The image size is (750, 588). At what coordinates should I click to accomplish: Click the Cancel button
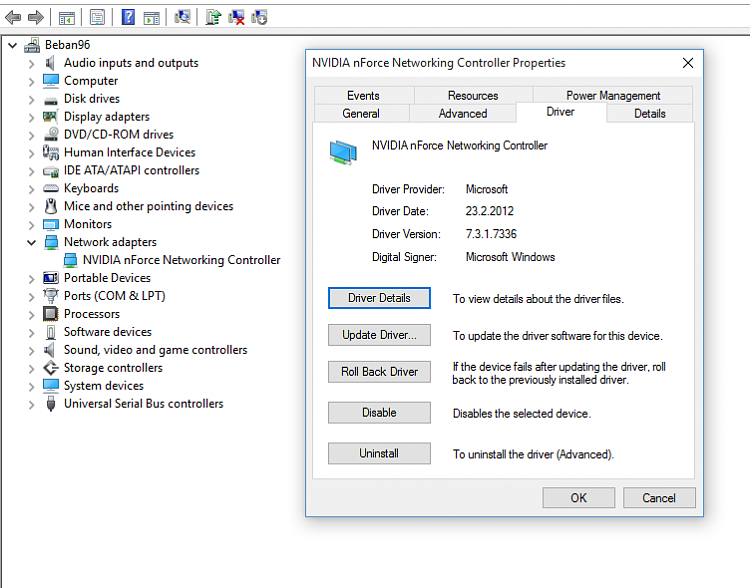tap(659, 498)
